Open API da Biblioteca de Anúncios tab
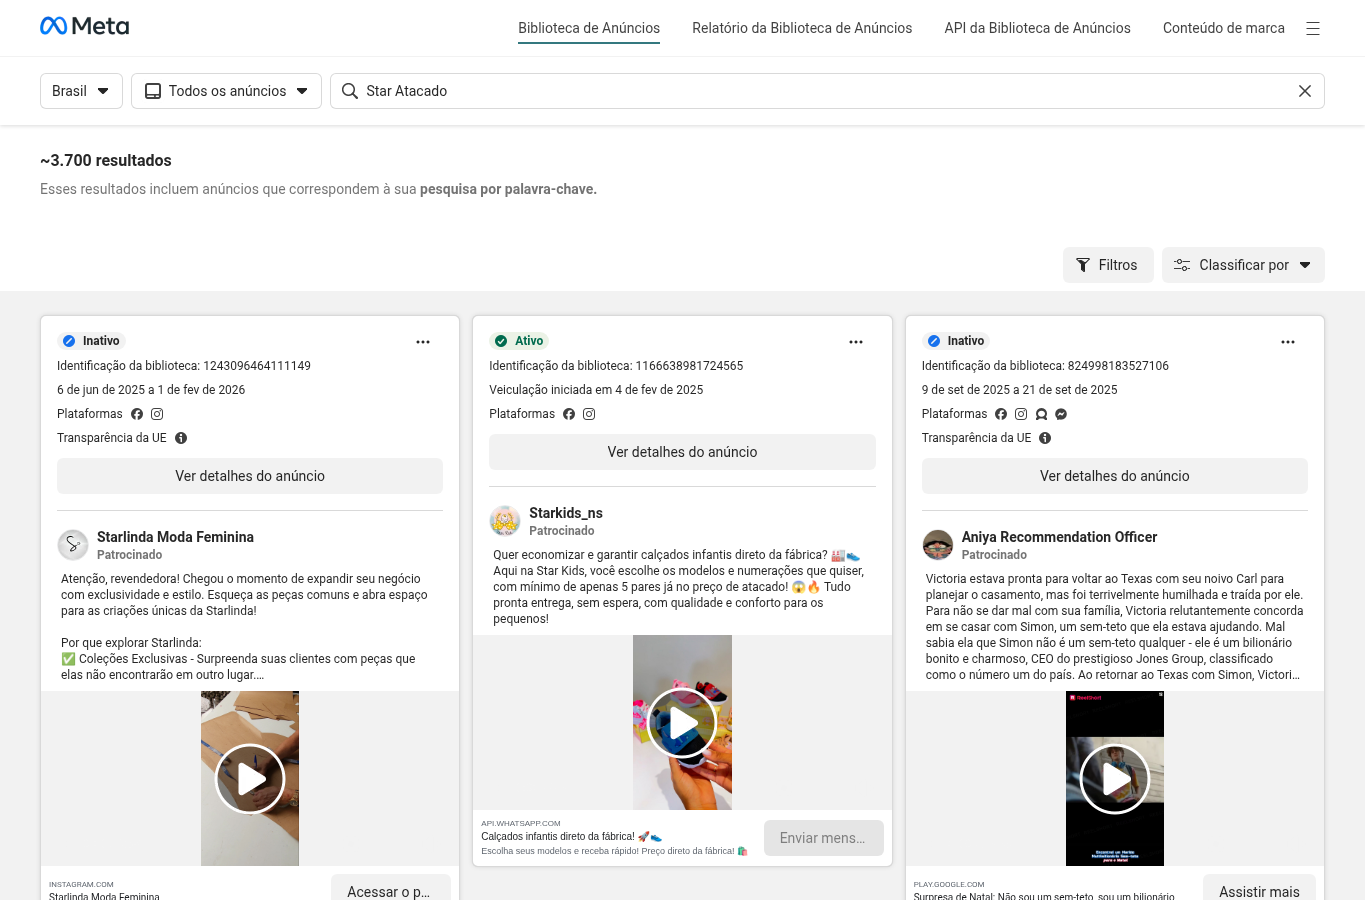This screenshot has height=900, width=1365. pos(1037,28)
